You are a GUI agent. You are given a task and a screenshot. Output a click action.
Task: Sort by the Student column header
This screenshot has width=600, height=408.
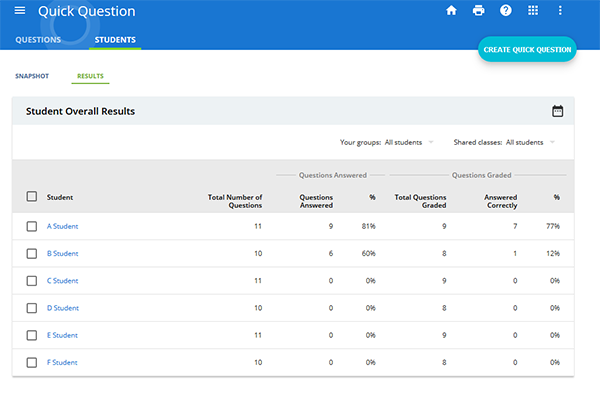pos(60,197)
